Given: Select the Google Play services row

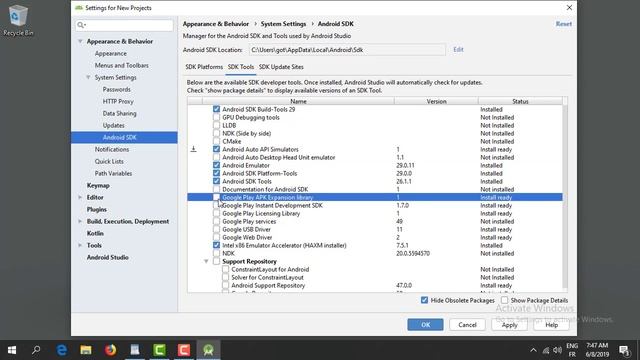Looking at the screenshot, I should point(375,221).
